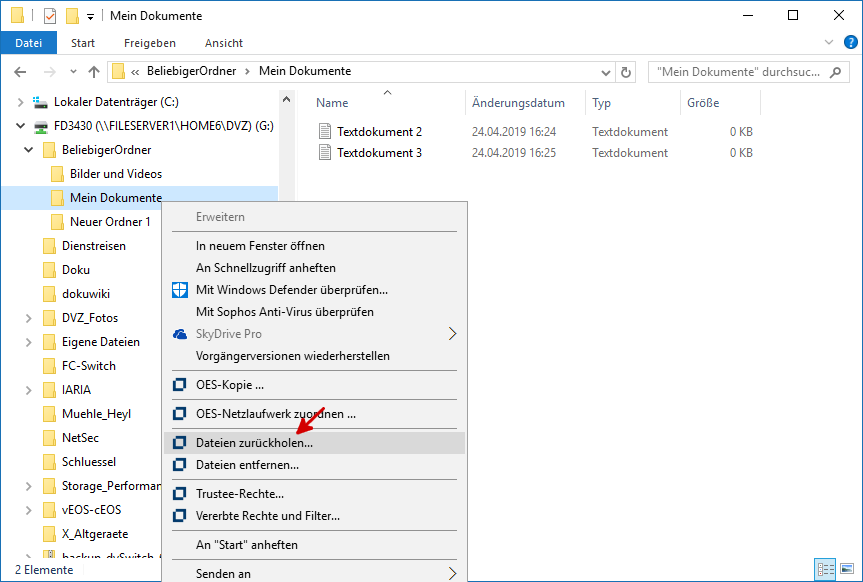Open the Ansicht ribbon tab
Image resolution: width=863 pixels, height=582 pixels.
(223, 43)
